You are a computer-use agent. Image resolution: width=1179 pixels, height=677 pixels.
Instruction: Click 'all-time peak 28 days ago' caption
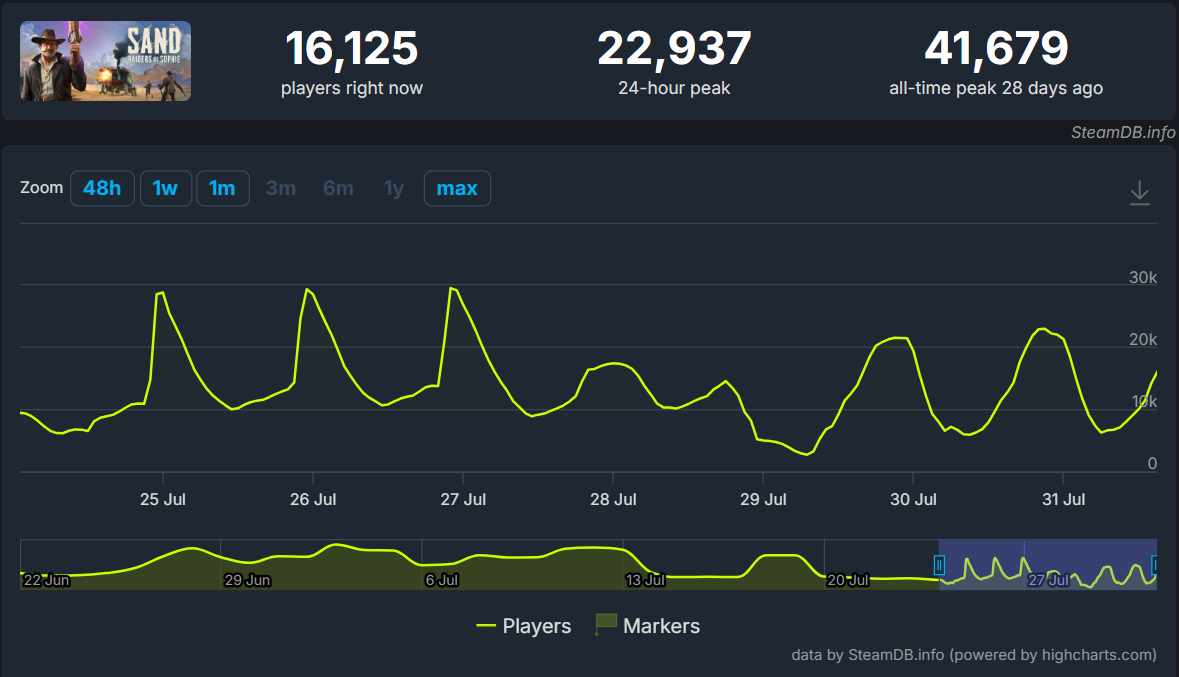point(996,88)
